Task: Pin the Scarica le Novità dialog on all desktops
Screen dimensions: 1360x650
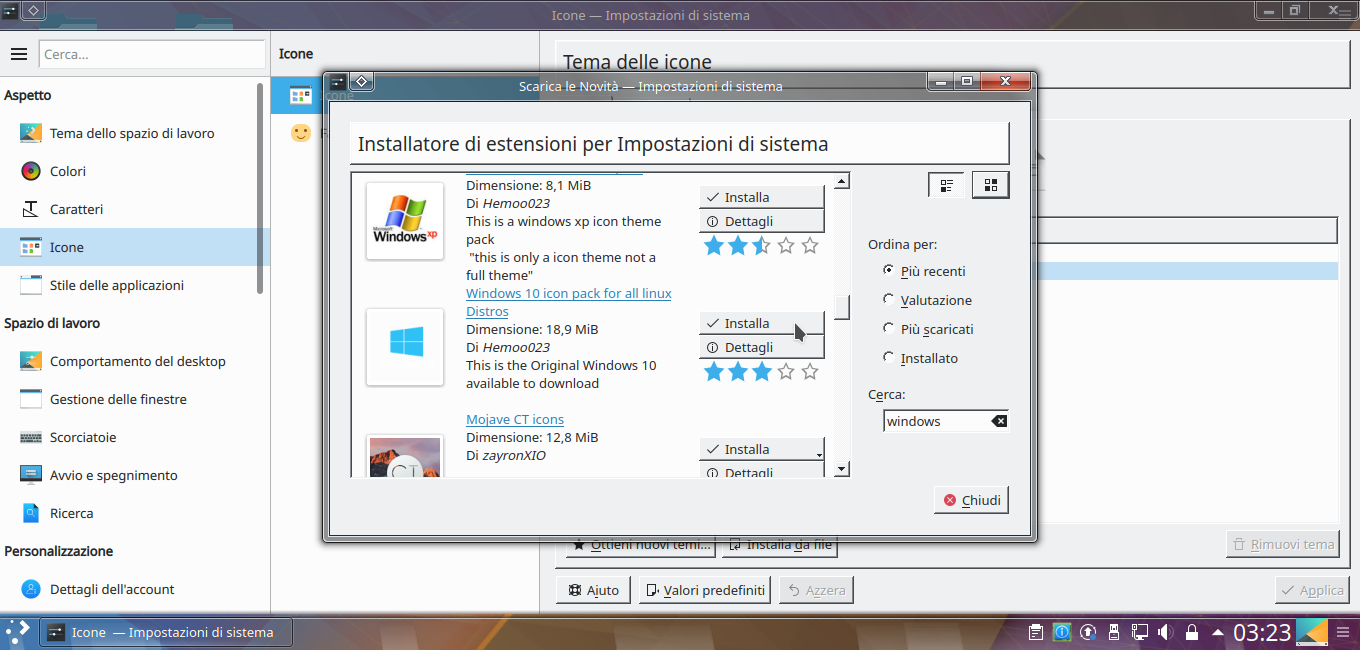Action: coord(362,82)
